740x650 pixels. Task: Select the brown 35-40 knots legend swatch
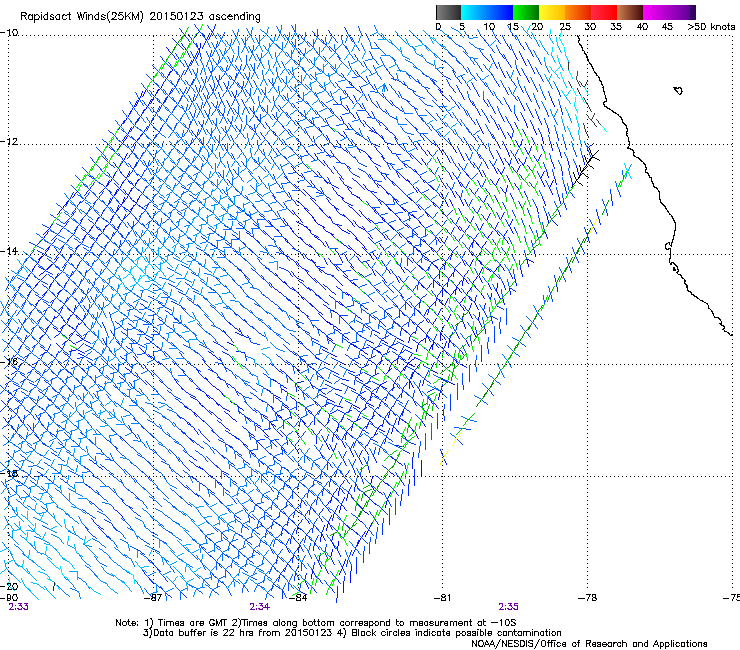tap(630, 12)
